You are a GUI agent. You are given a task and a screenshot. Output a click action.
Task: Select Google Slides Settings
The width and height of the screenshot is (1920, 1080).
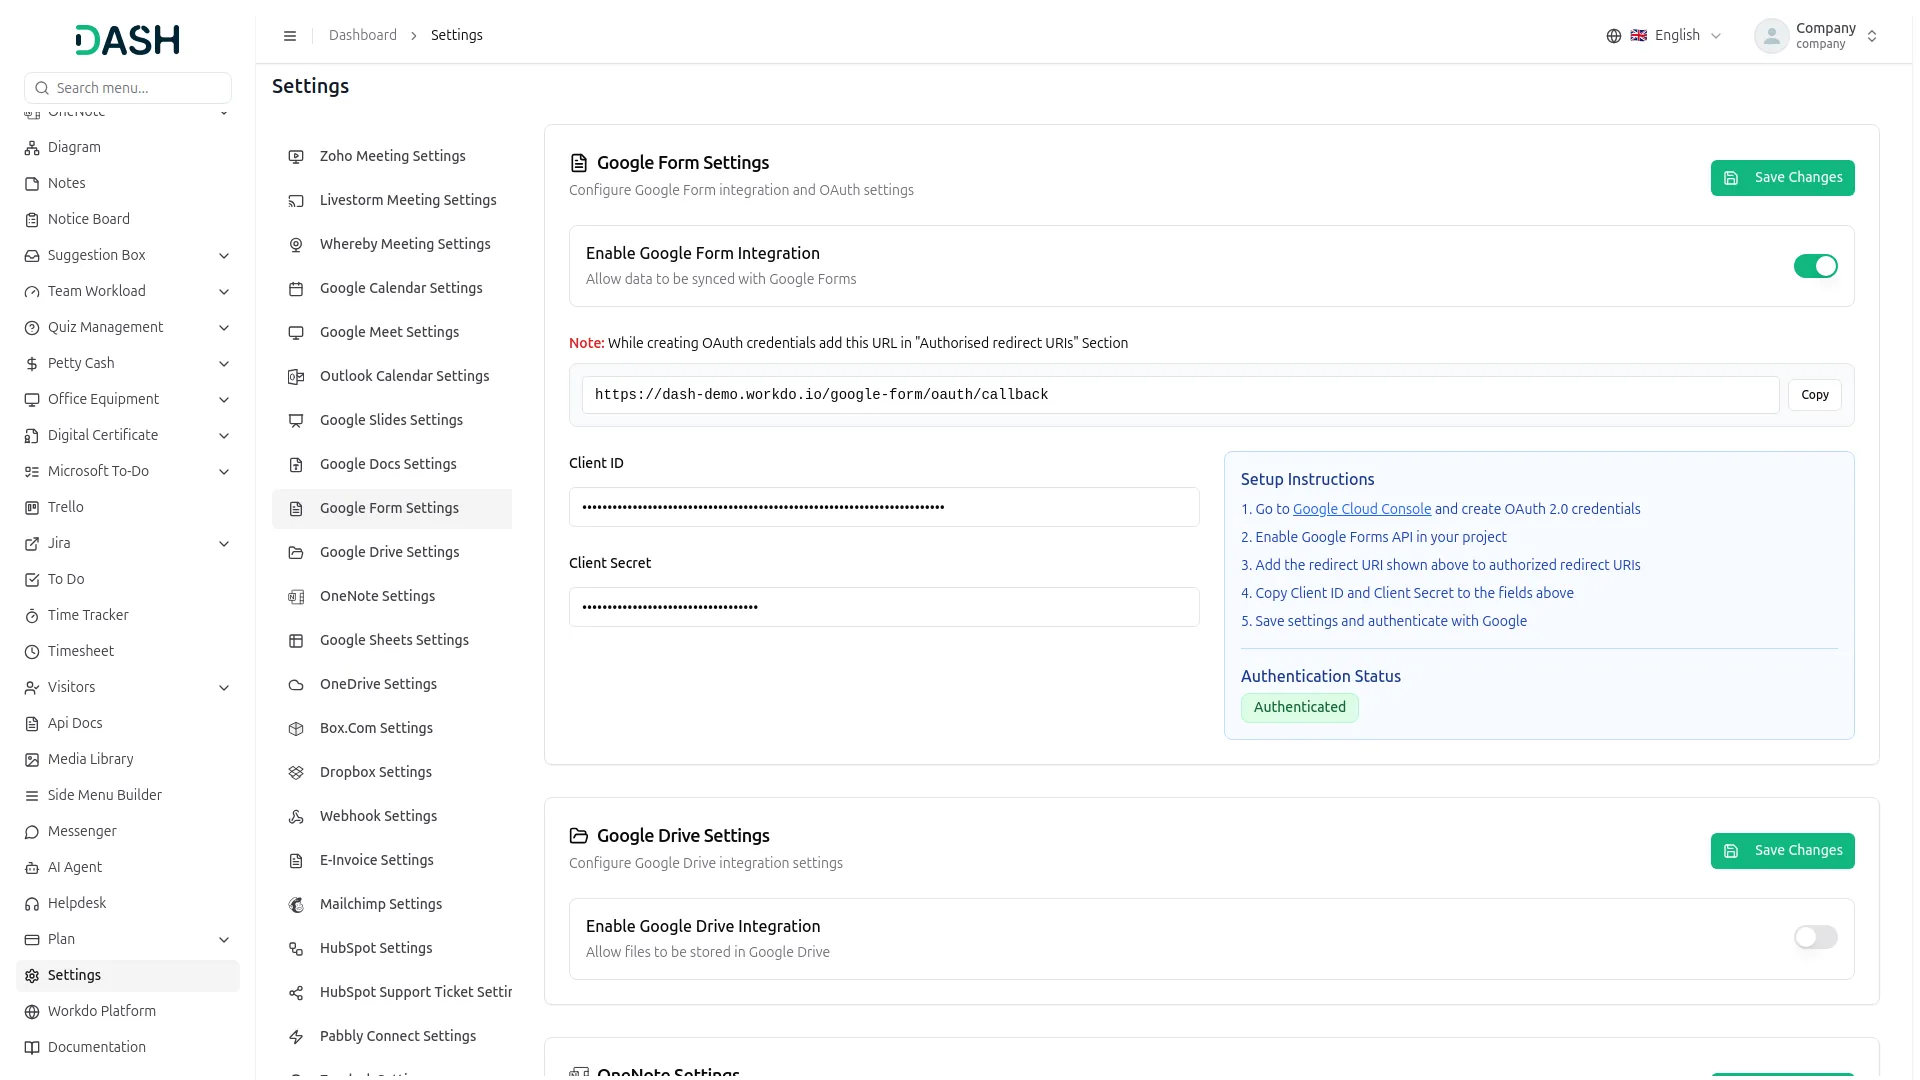point(392,421)
